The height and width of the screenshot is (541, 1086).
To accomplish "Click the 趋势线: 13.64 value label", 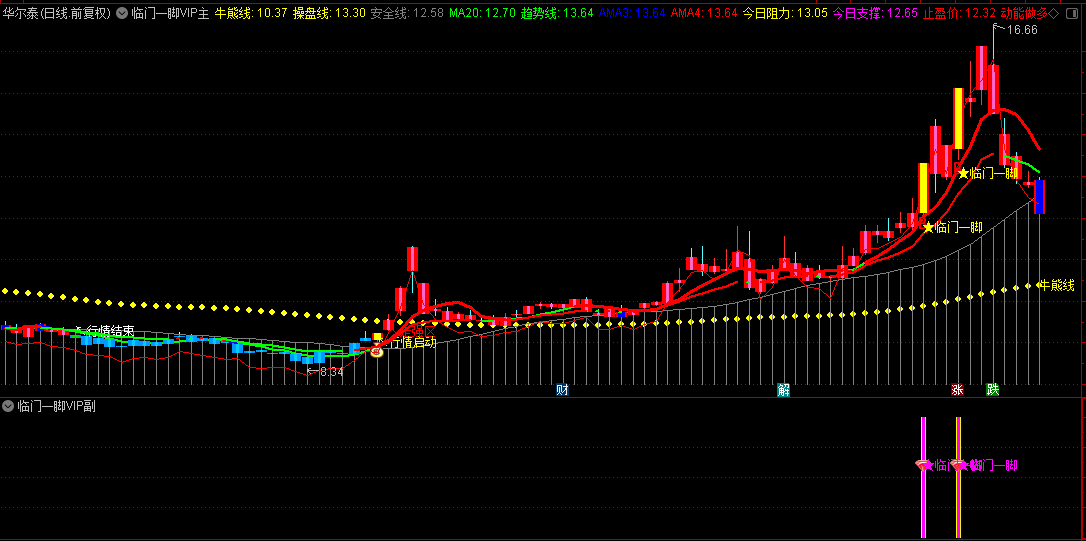I will tap(557, 13).
